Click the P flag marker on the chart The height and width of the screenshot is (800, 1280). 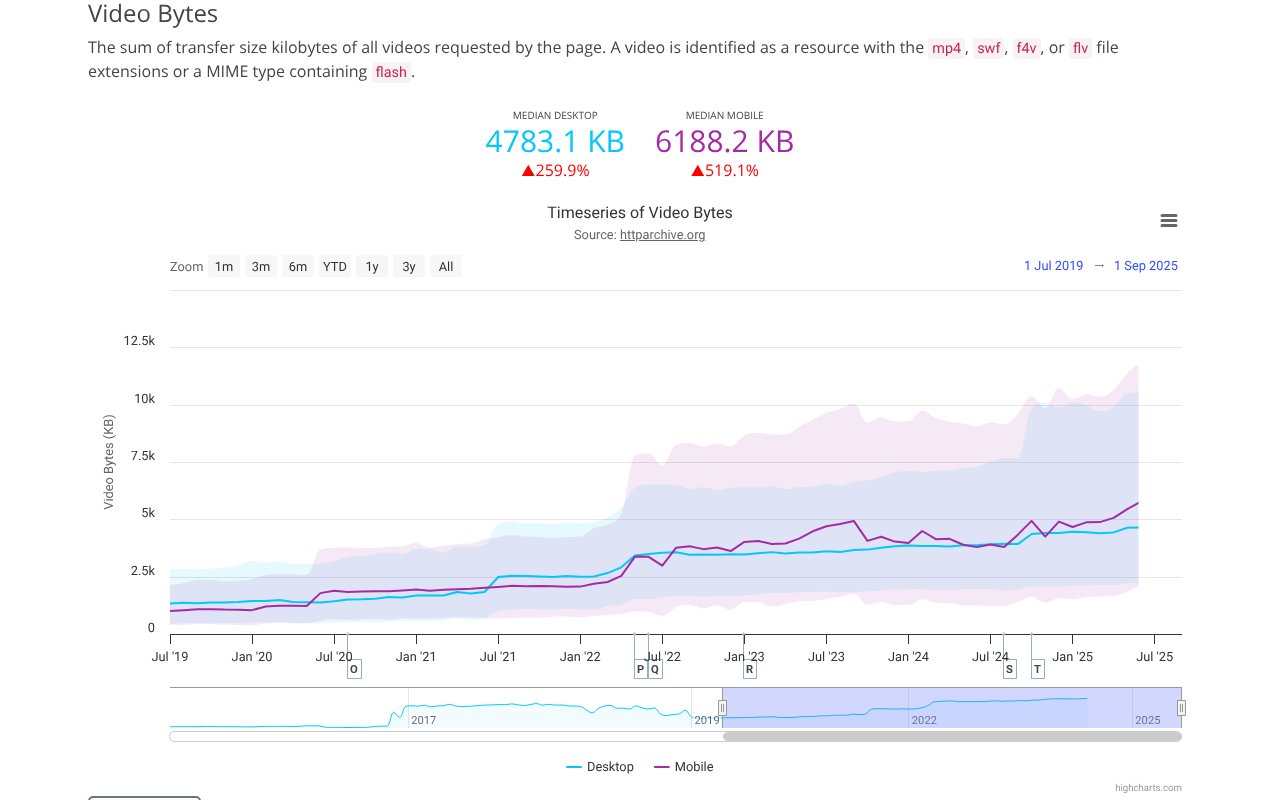click(x=640, y=670)
